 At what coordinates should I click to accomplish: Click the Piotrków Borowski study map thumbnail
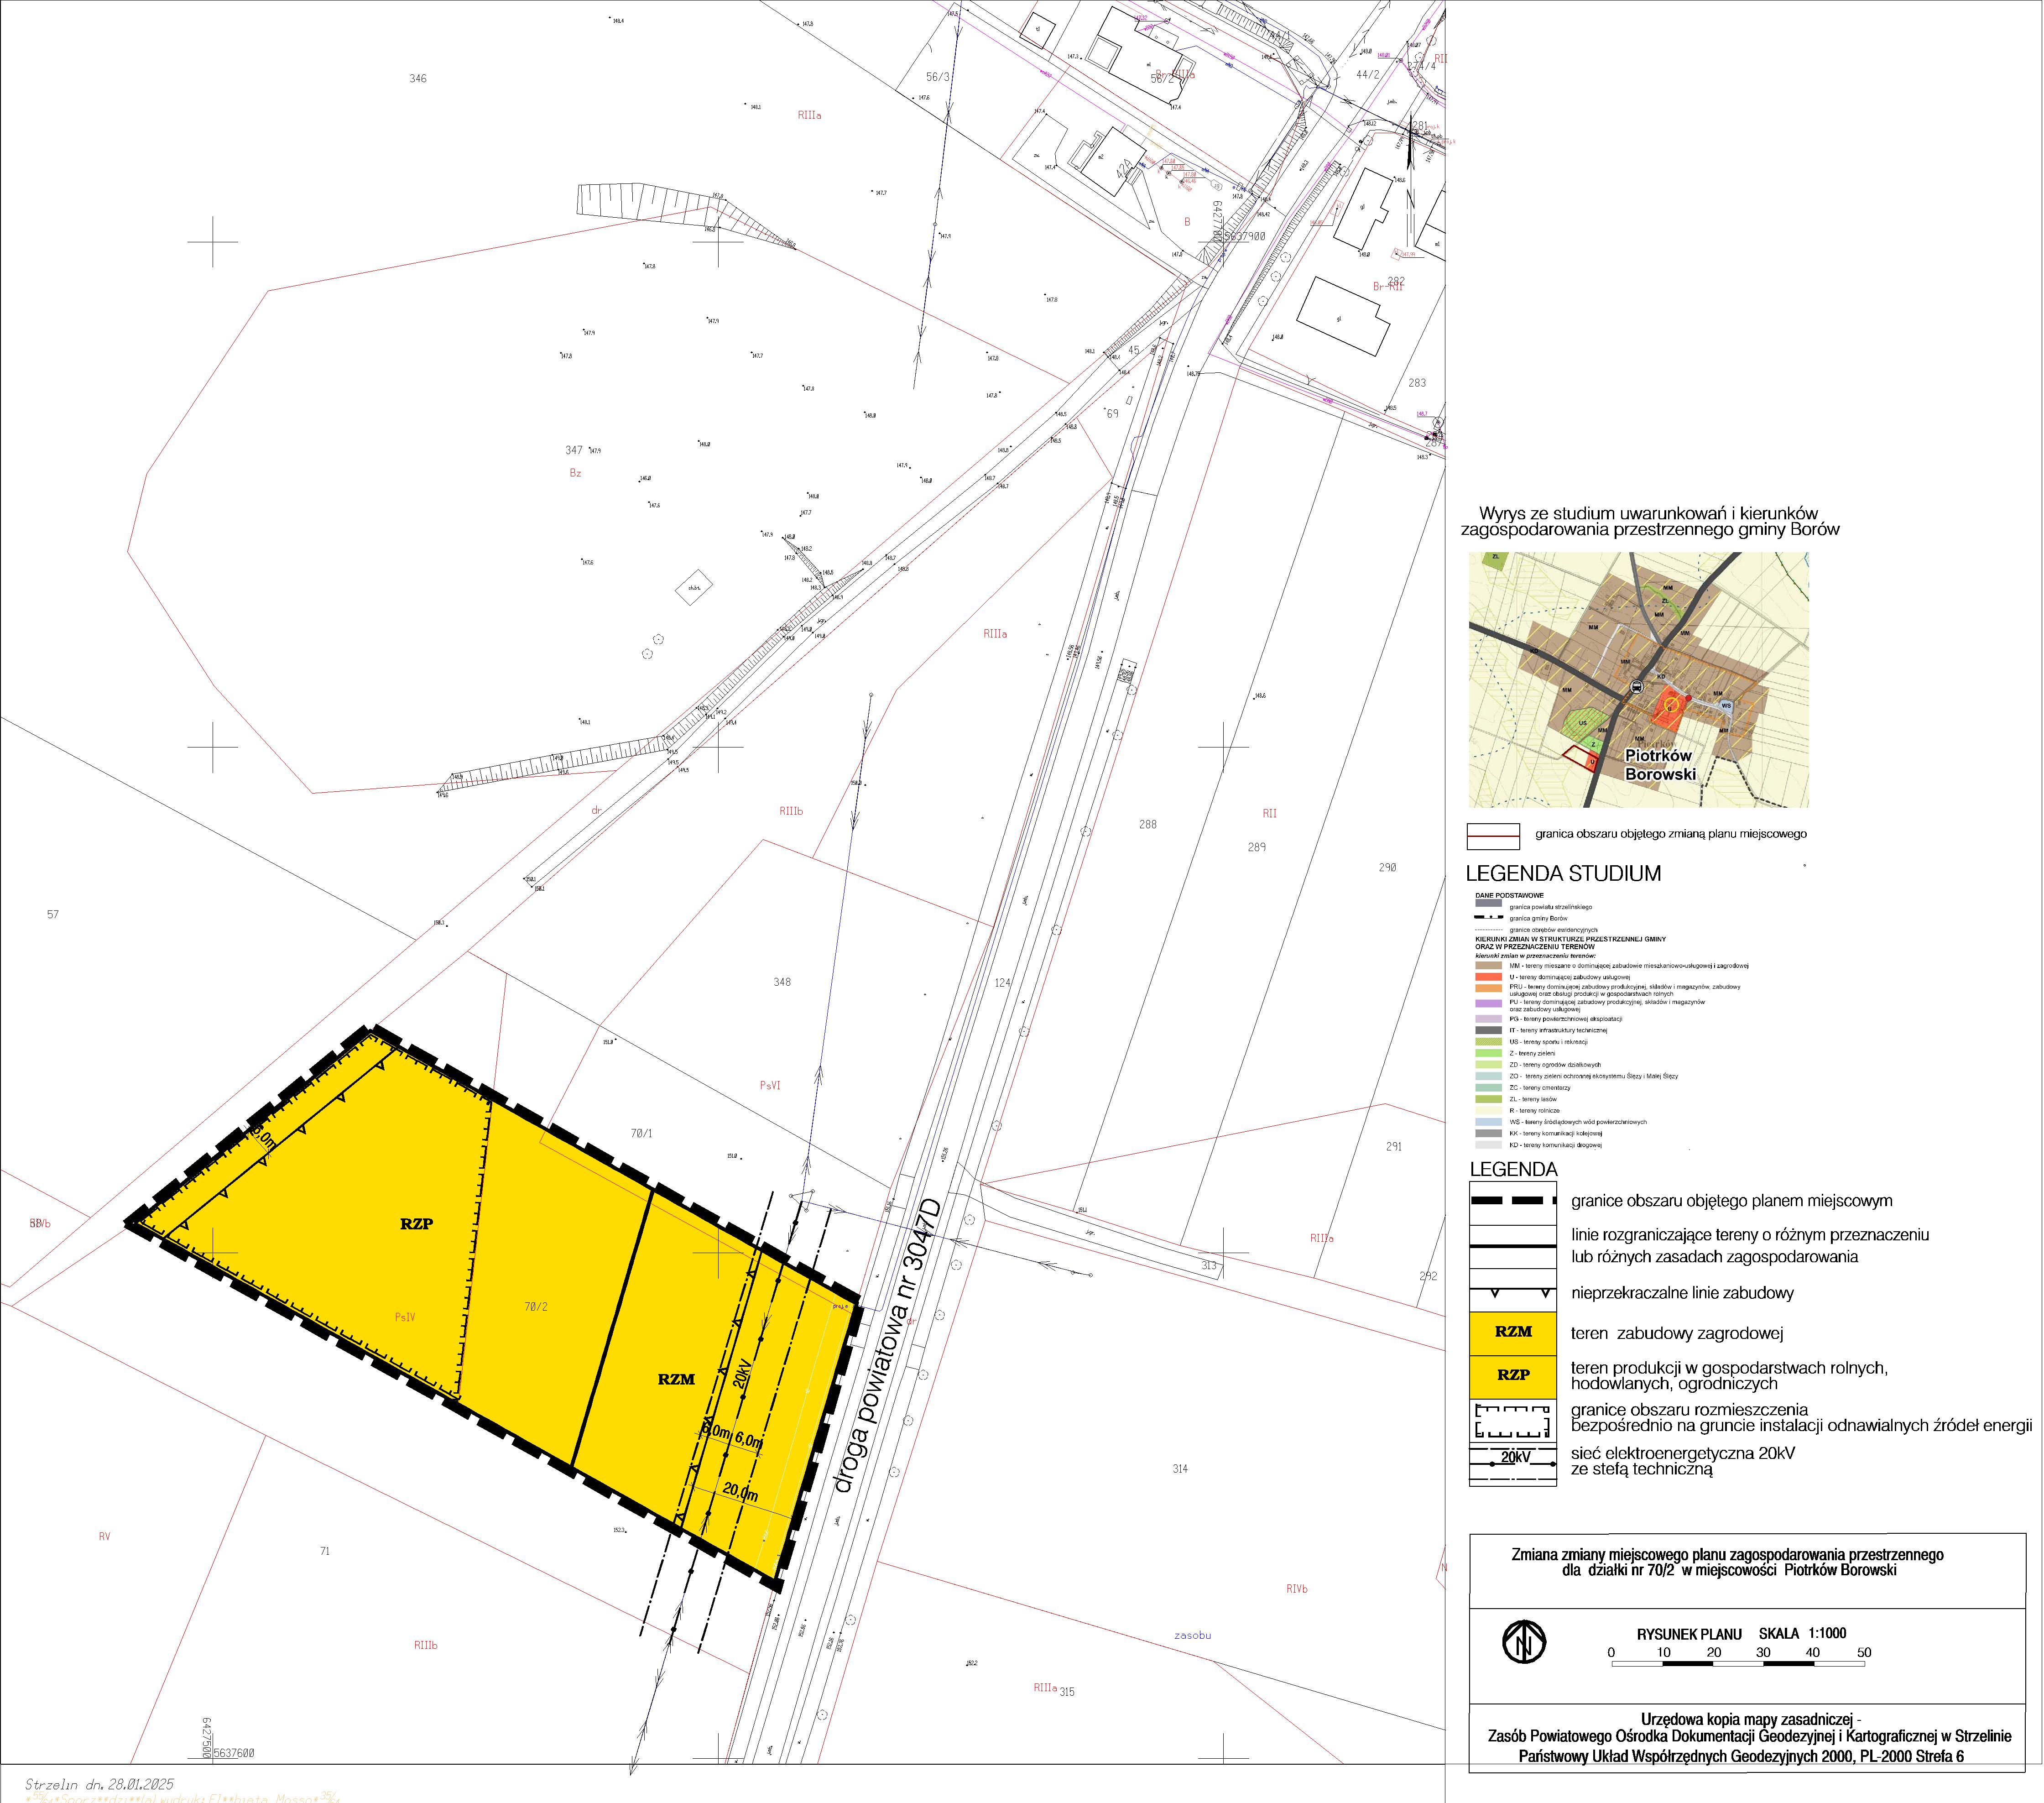coord(1638,679)
